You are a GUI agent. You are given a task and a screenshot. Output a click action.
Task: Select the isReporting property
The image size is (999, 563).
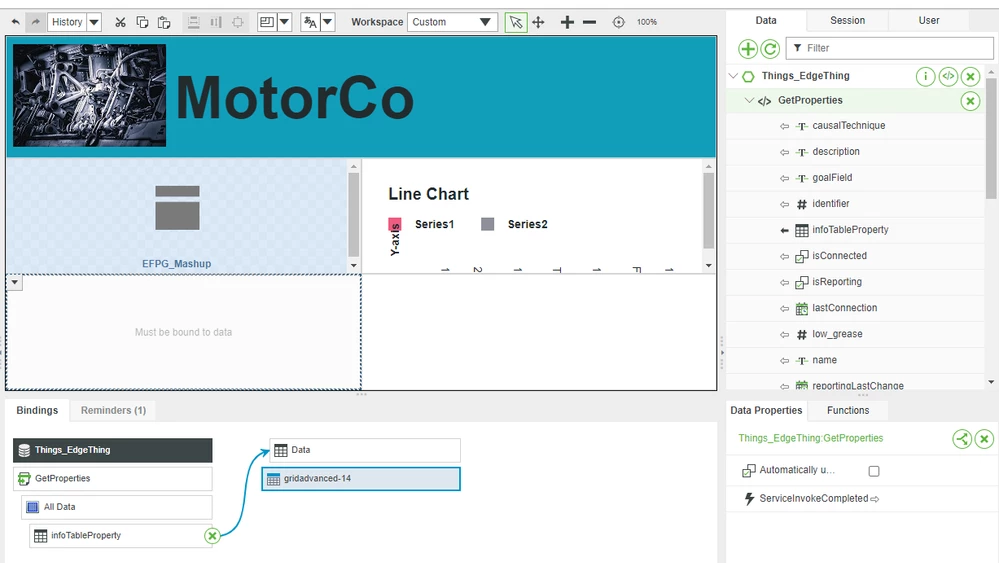click(837, 282)
